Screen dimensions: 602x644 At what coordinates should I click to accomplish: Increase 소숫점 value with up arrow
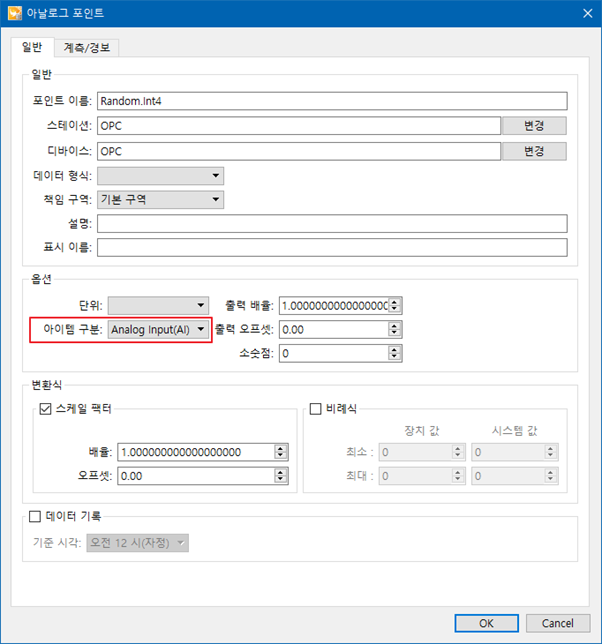(395, 350)
